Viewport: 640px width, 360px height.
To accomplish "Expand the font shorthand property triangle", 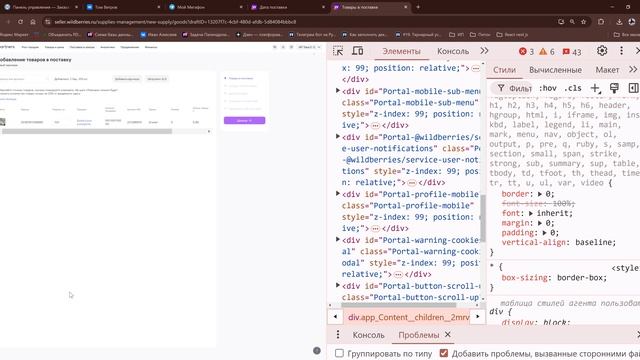I will (531, 213).
